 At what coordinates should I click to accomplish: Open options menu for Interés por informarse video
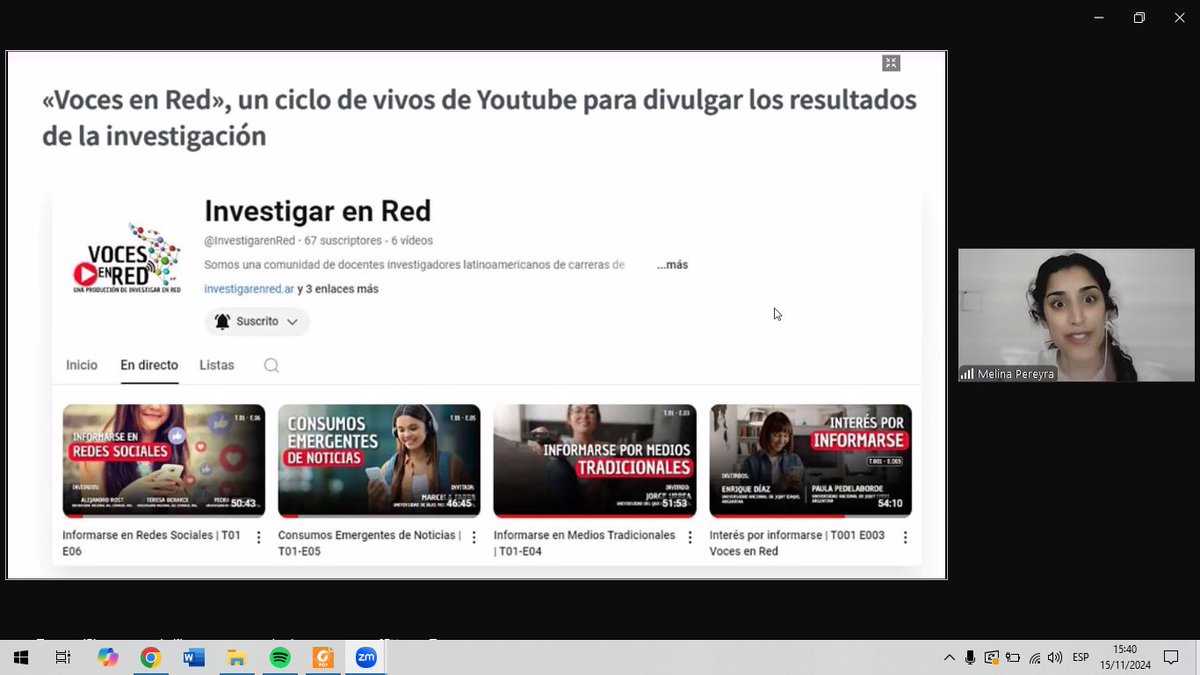tap(905, 537)
